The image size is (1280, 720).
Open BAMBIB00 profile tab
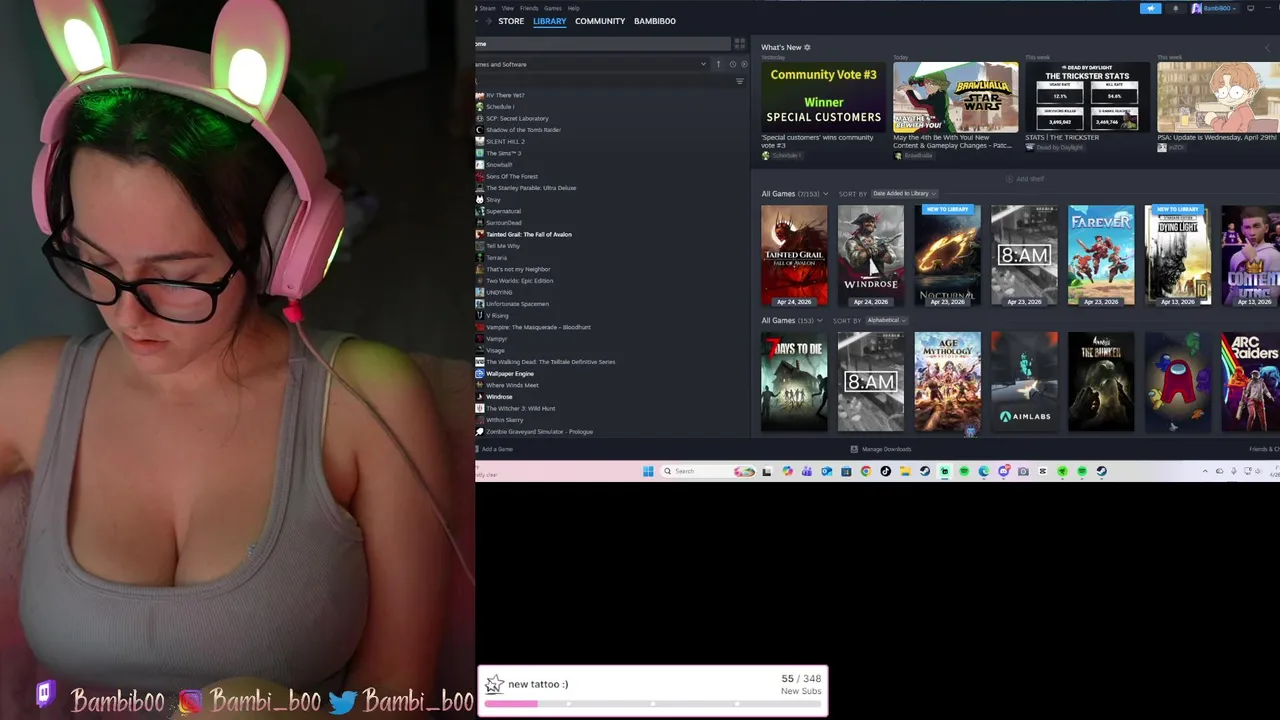(655, 21)
